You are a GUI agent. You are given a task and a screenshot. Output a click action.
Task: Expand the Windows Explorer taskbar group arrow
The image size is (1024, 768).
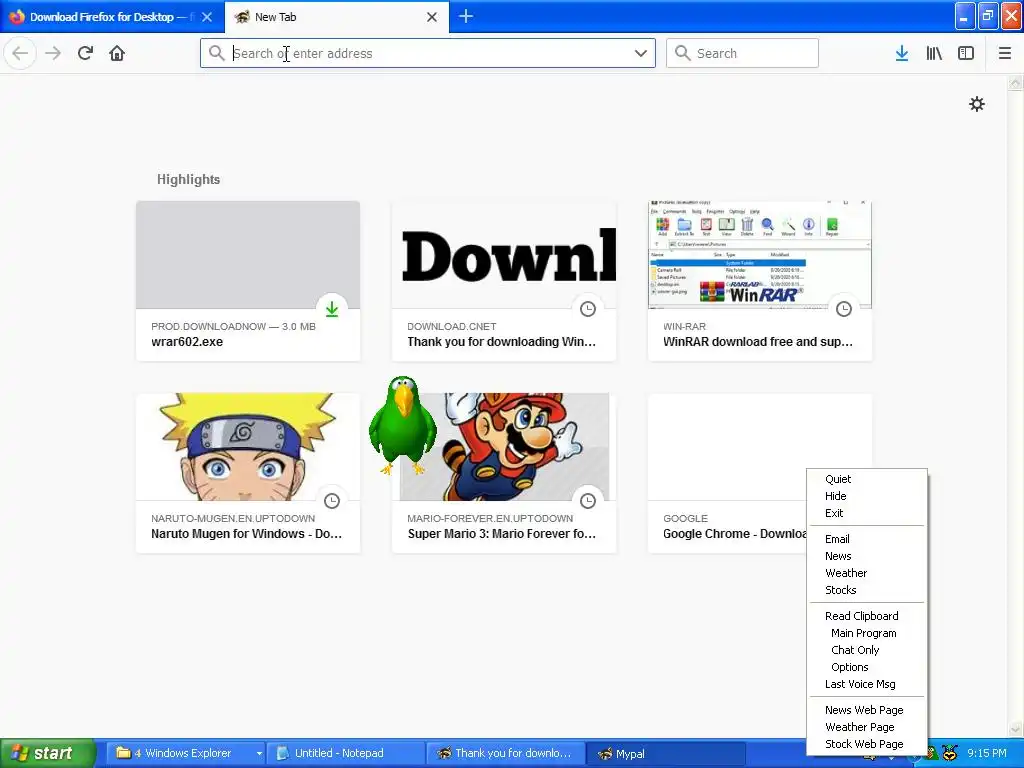(x=259, y=753)
